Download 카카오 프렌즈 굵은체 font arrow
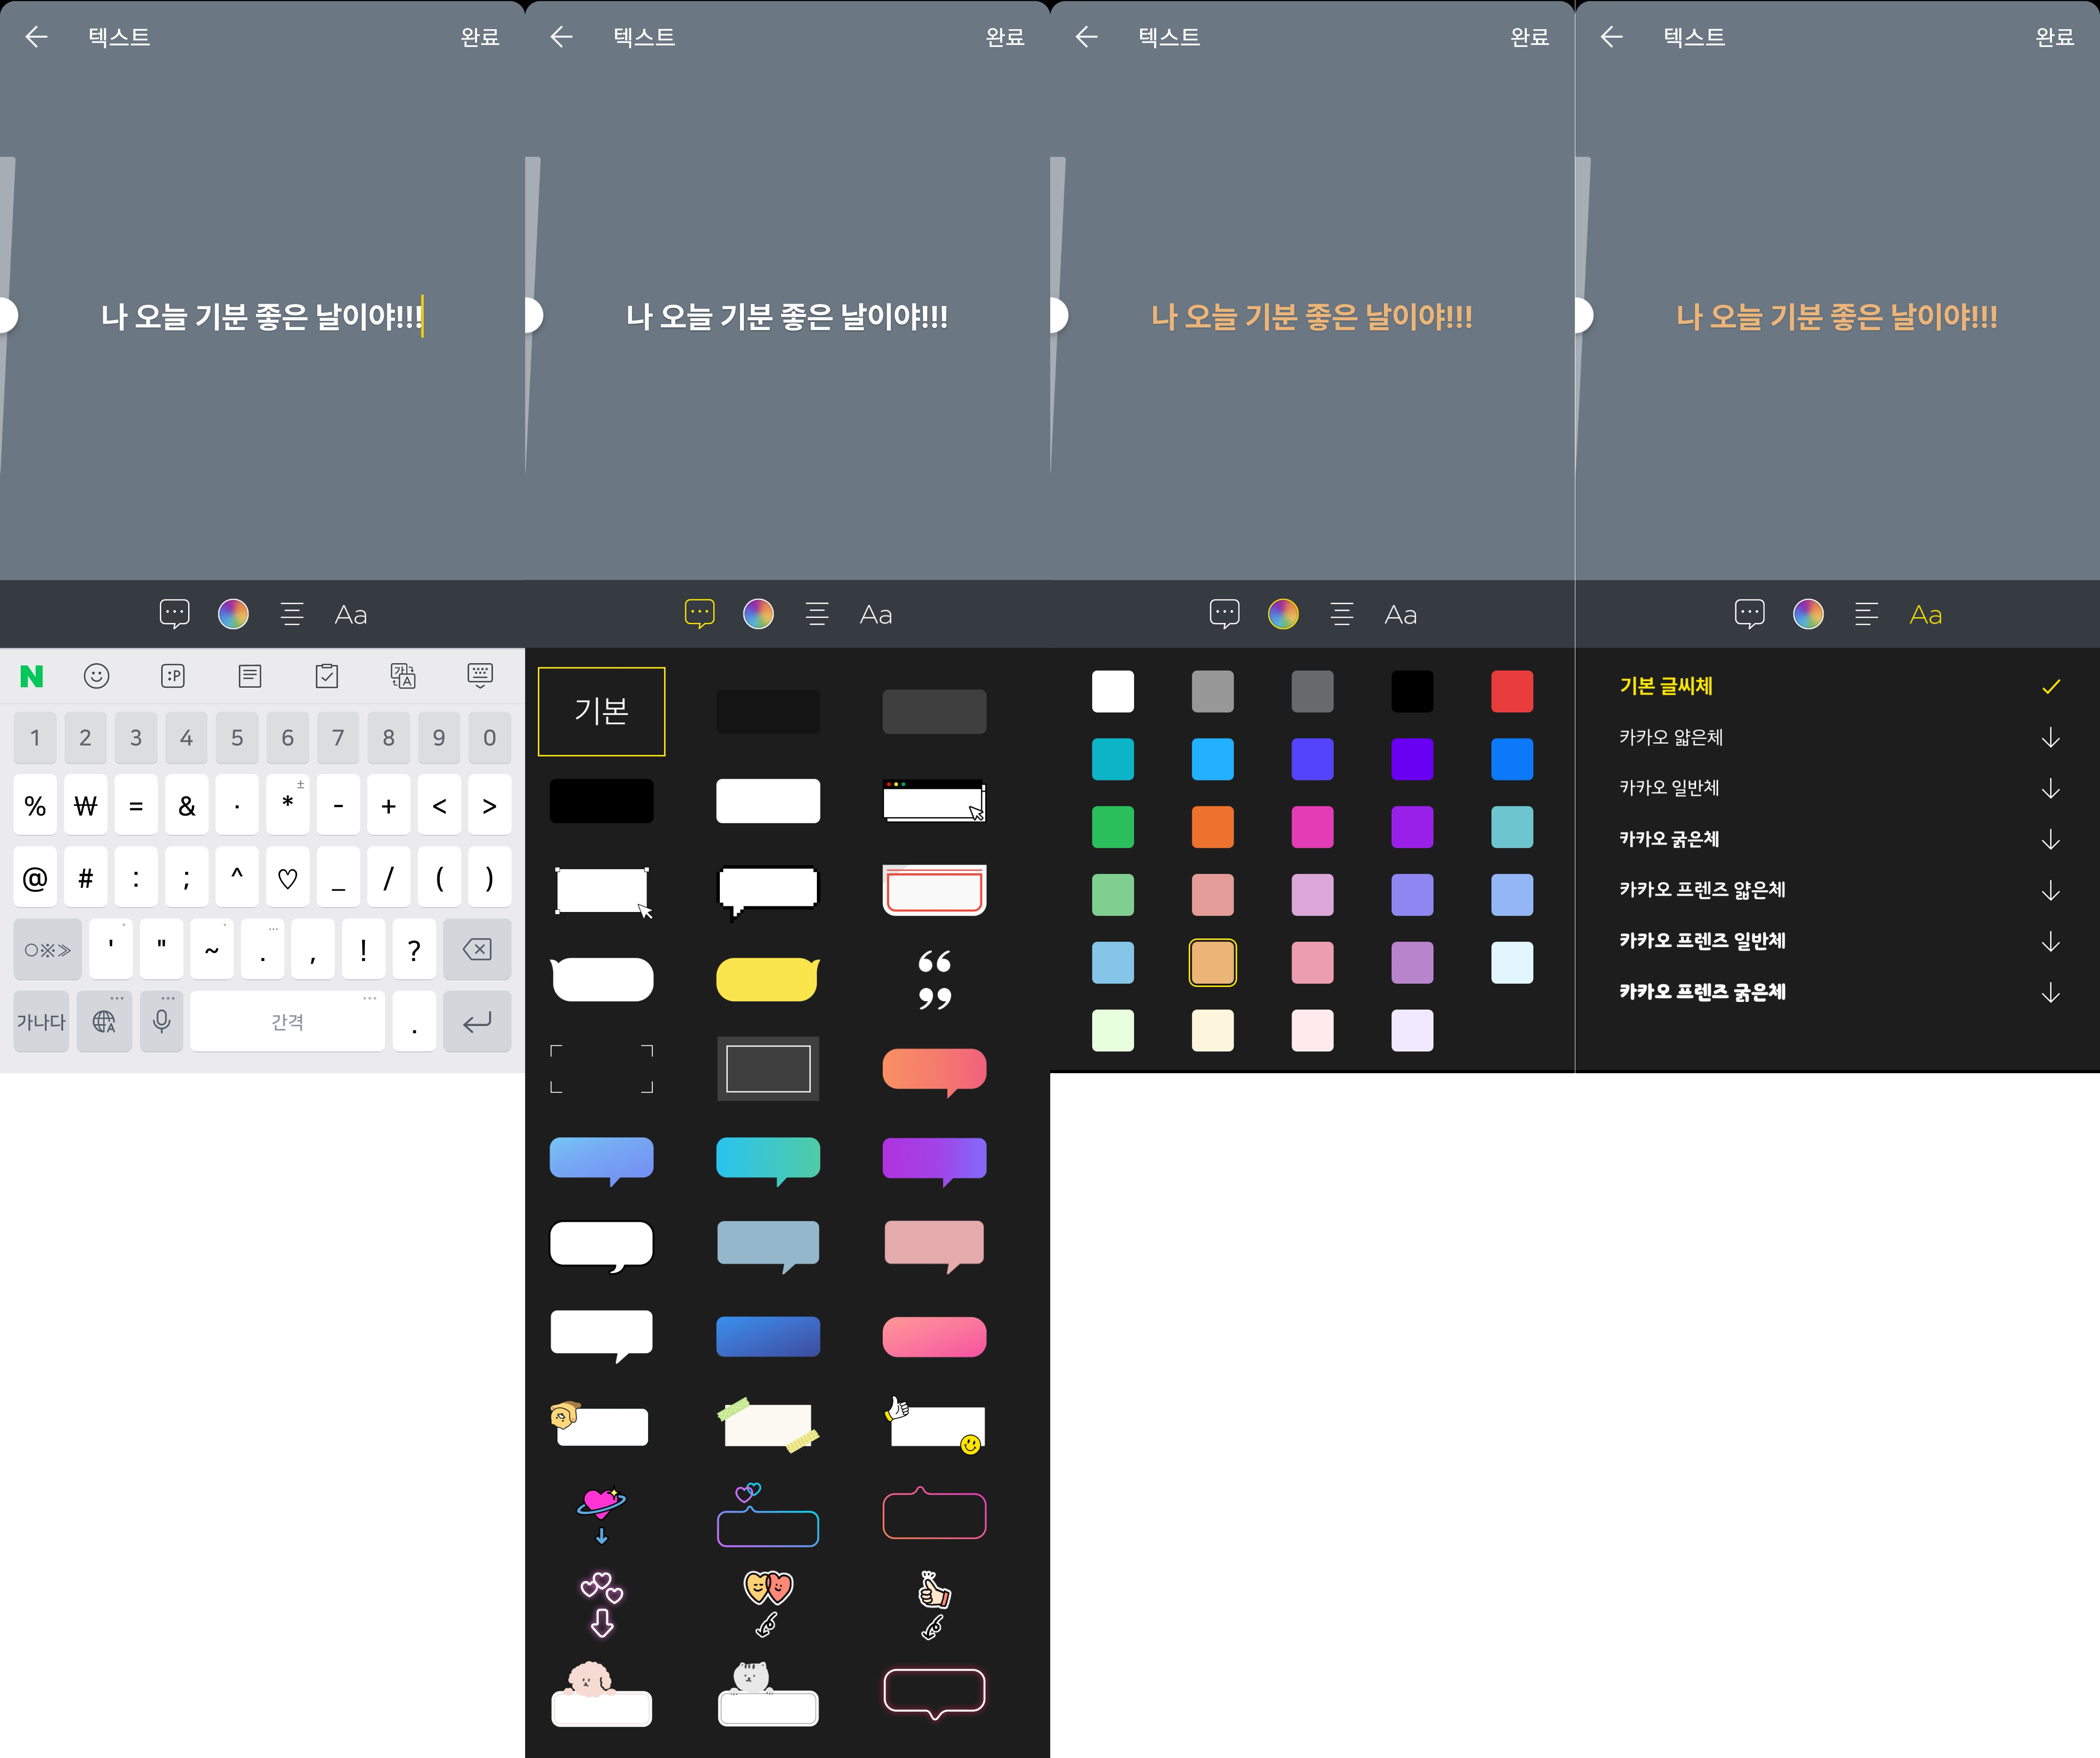 (x=2050, y=992)
